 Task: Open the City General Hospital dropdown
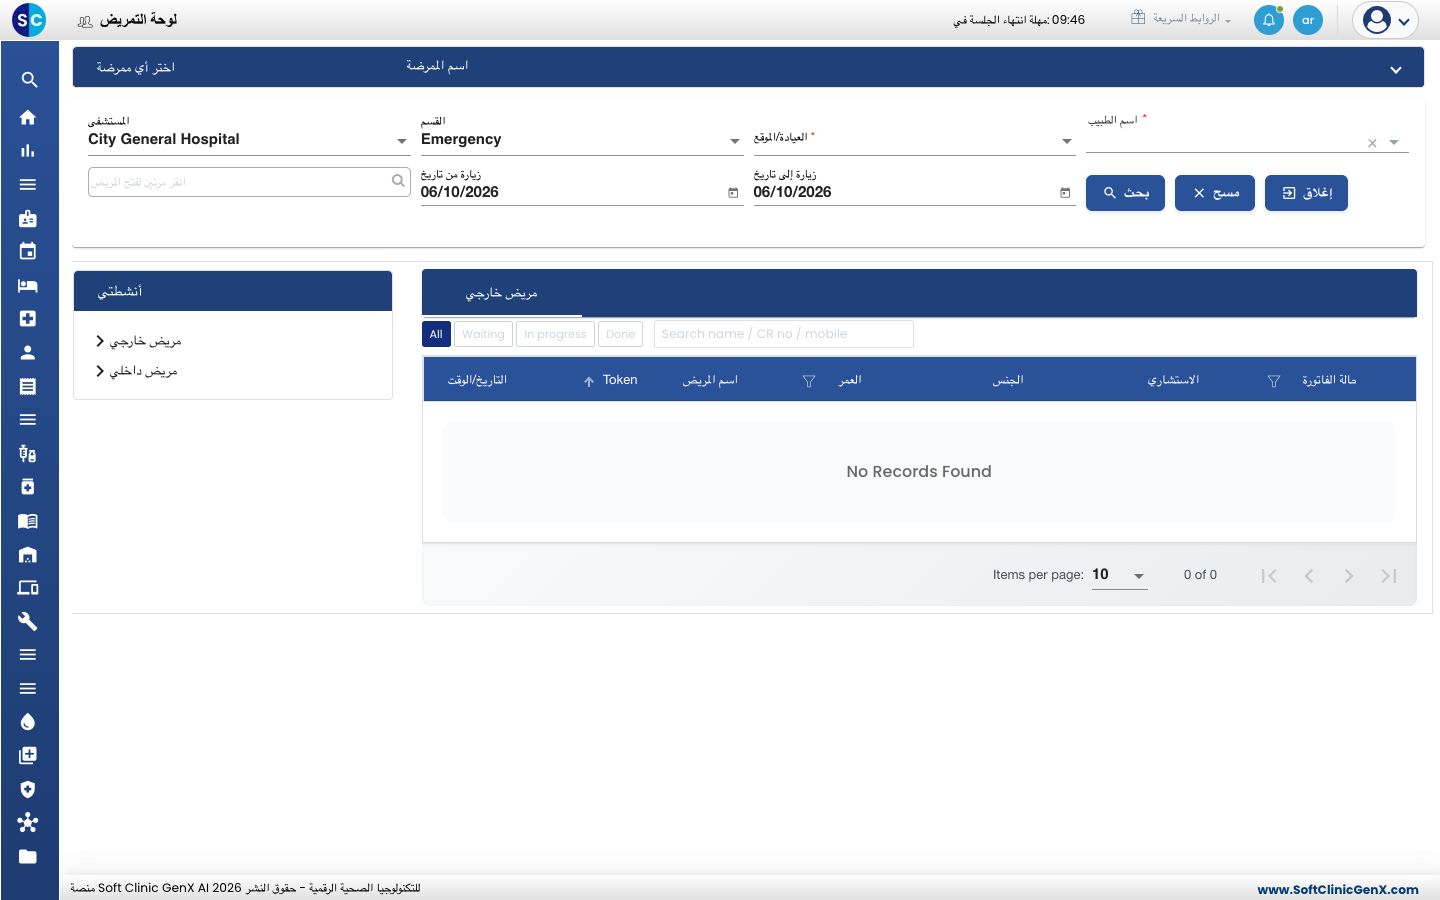(x=249, y=140)
